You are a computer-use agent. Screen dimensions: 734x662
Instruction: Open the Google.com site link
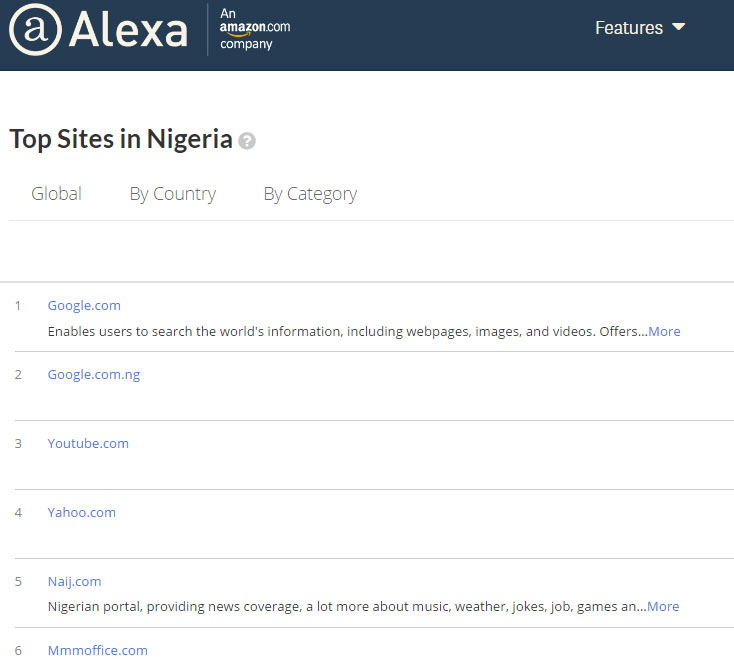(x=84, y=306)
